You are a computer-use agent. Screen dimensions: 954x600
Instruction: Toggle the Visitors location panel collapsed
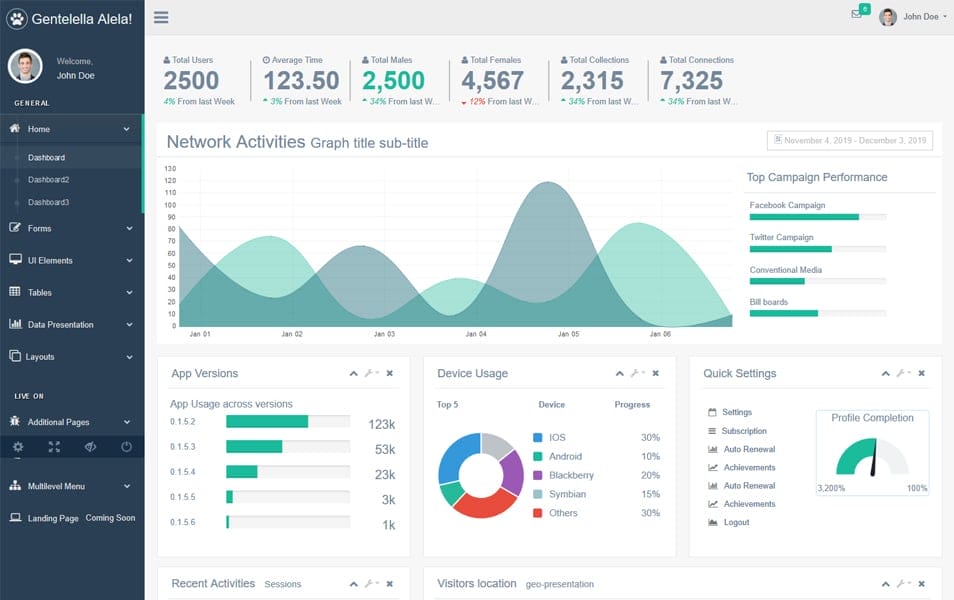(885, 583)
